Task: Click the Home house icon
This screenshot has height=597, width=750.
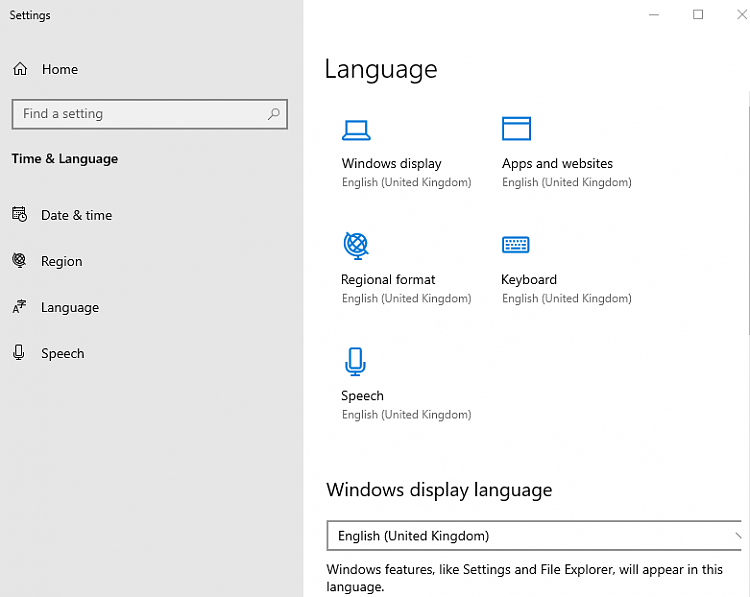Action: tap(20, 69)
